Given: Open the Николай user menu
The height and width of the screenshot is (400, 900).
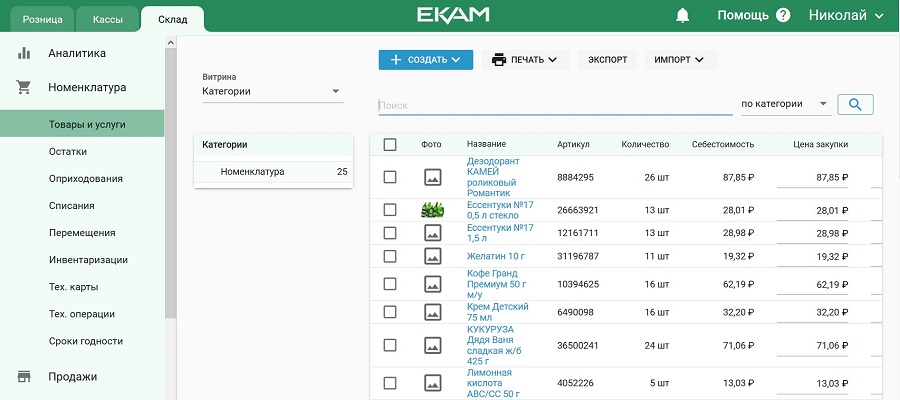Looking at the screenshot, I should [x=846, y=15].
